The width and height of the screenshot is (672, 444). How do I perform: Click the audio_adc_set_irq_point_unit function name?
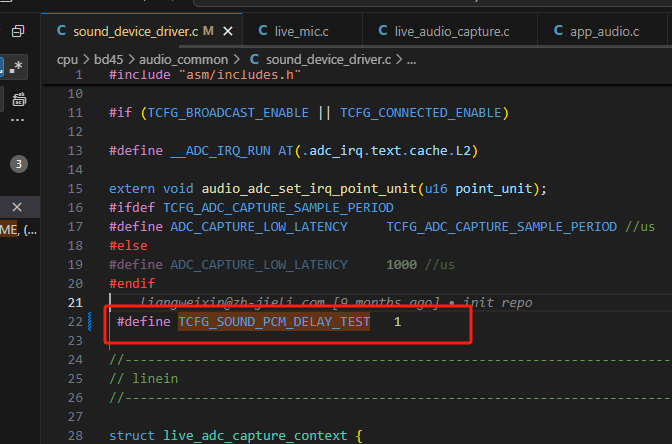point(309,189)
